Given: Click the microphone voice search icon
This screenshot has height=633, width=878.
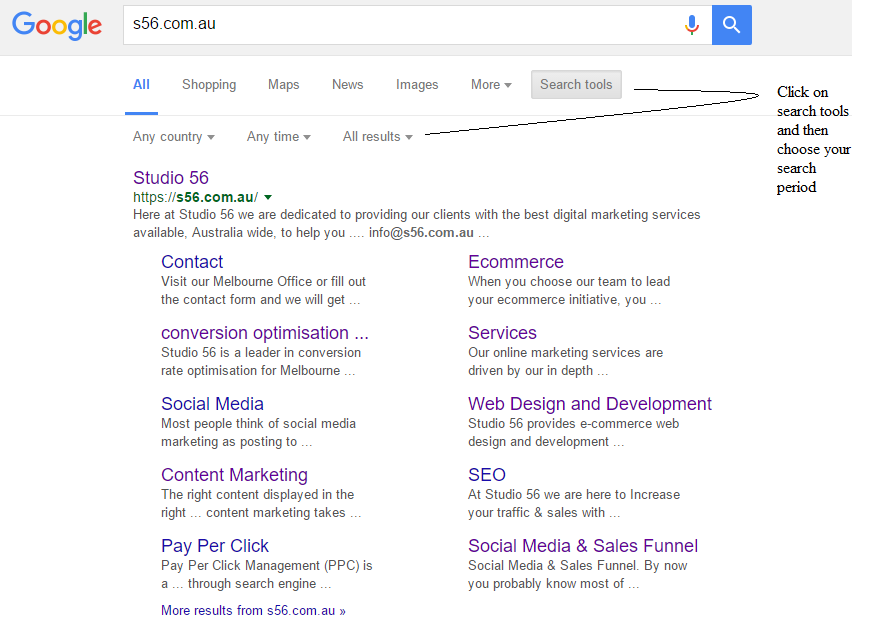Looking at the screenshot, I should click(691, 25).
